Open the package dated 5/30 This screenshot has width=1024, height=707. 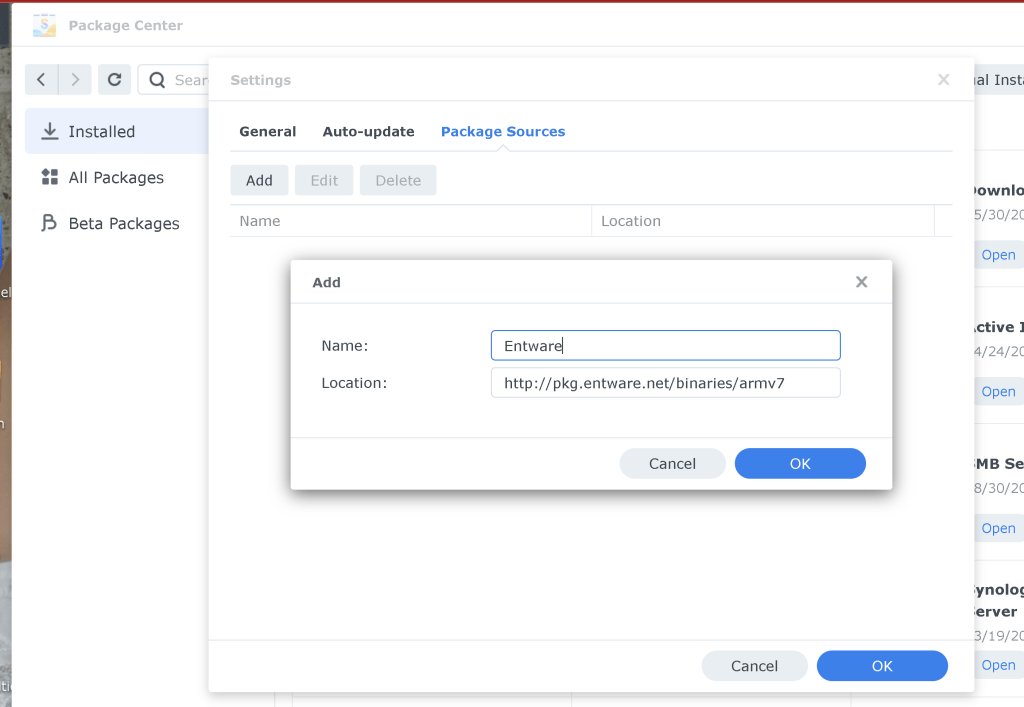tap(999, 255)
